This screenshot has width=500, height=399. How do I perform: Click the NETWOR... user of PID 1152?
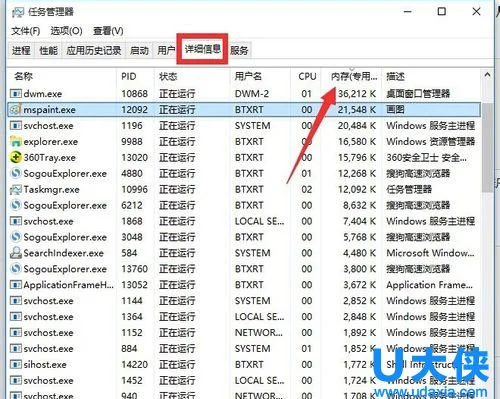click(259, 333)
